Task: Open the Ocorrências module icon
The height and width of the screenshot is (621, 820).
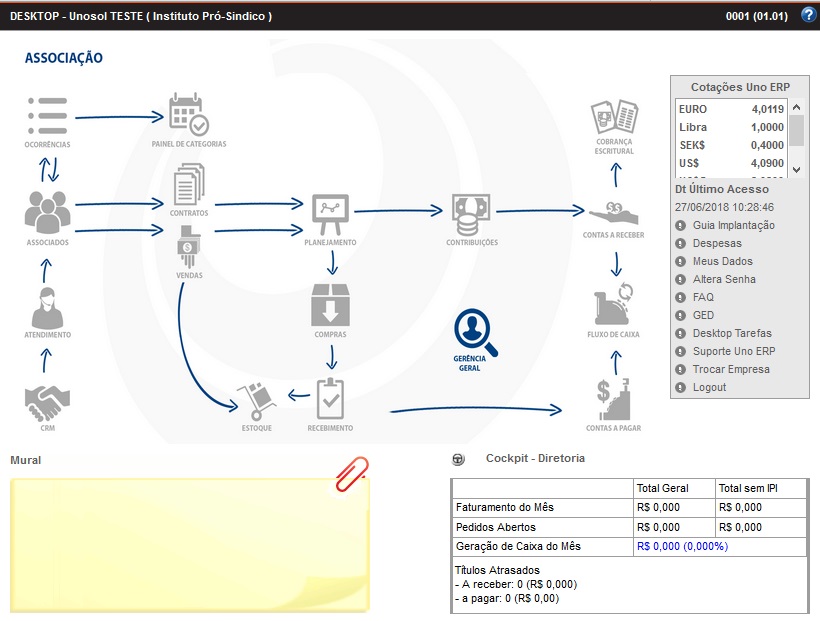Action: 47,116
